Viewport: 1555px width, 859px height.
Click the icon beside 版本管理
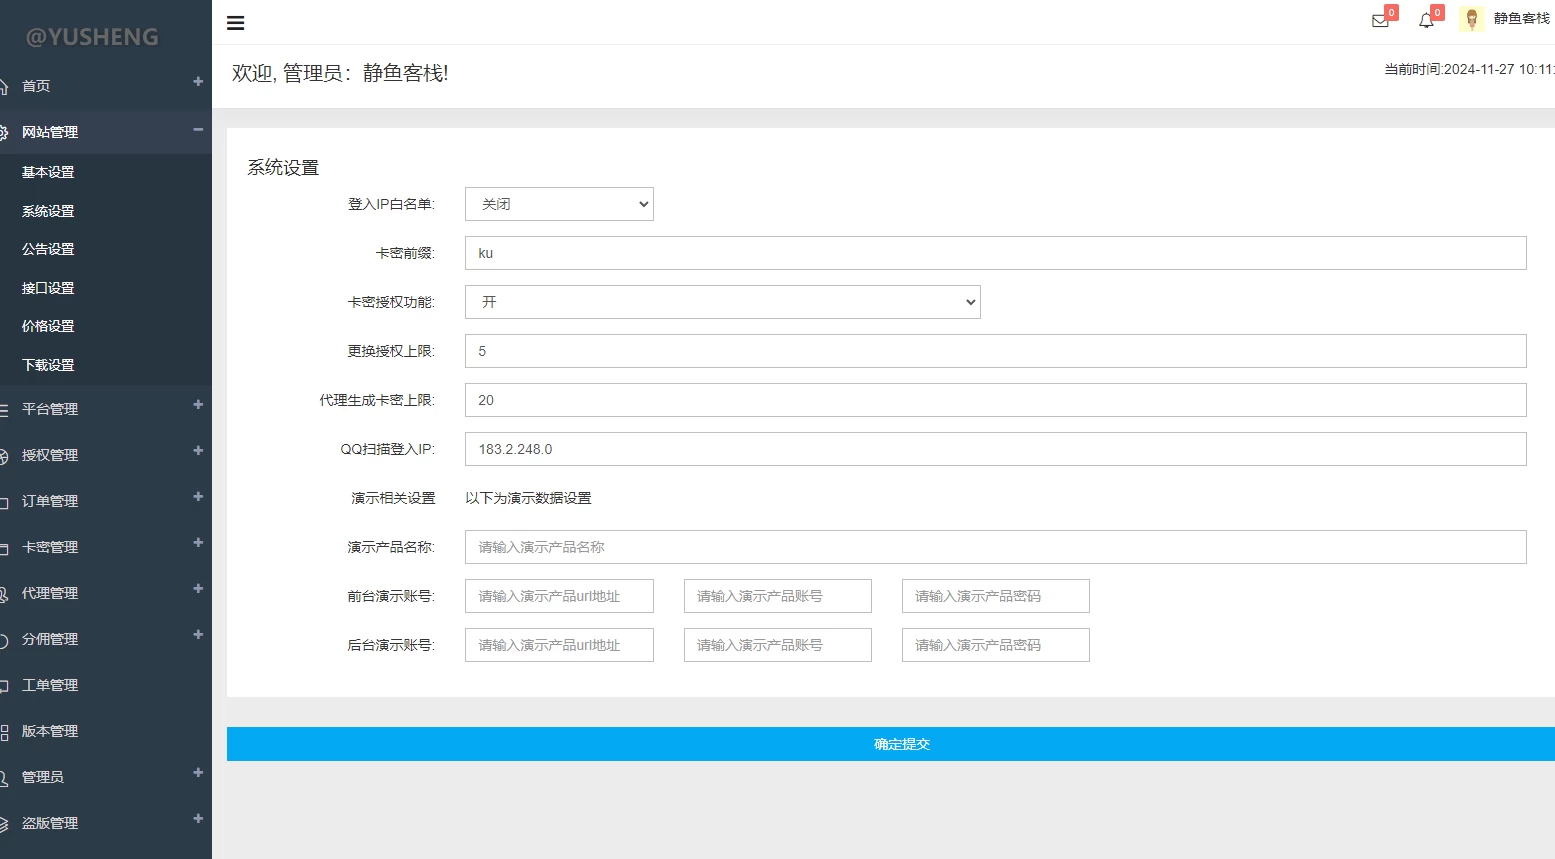(4, 732)
